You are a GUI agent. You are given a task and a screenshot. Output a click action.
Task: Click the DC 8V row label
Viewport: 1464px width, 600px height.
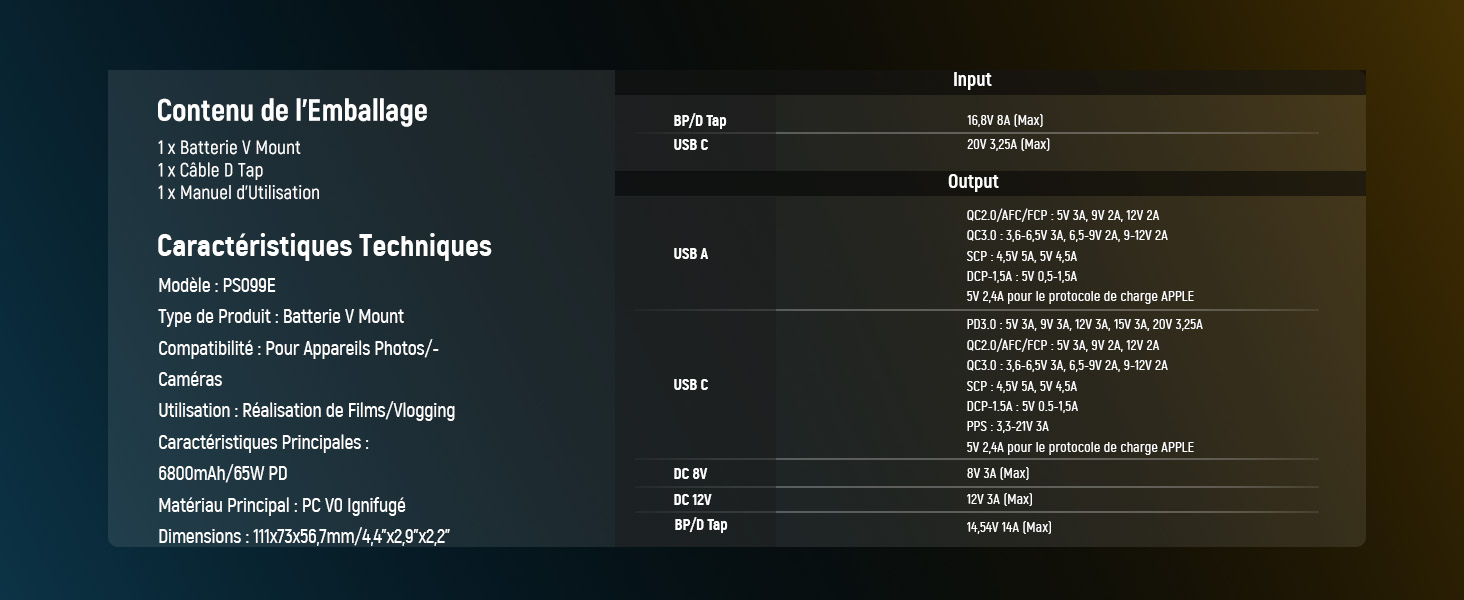coord(690,474)
